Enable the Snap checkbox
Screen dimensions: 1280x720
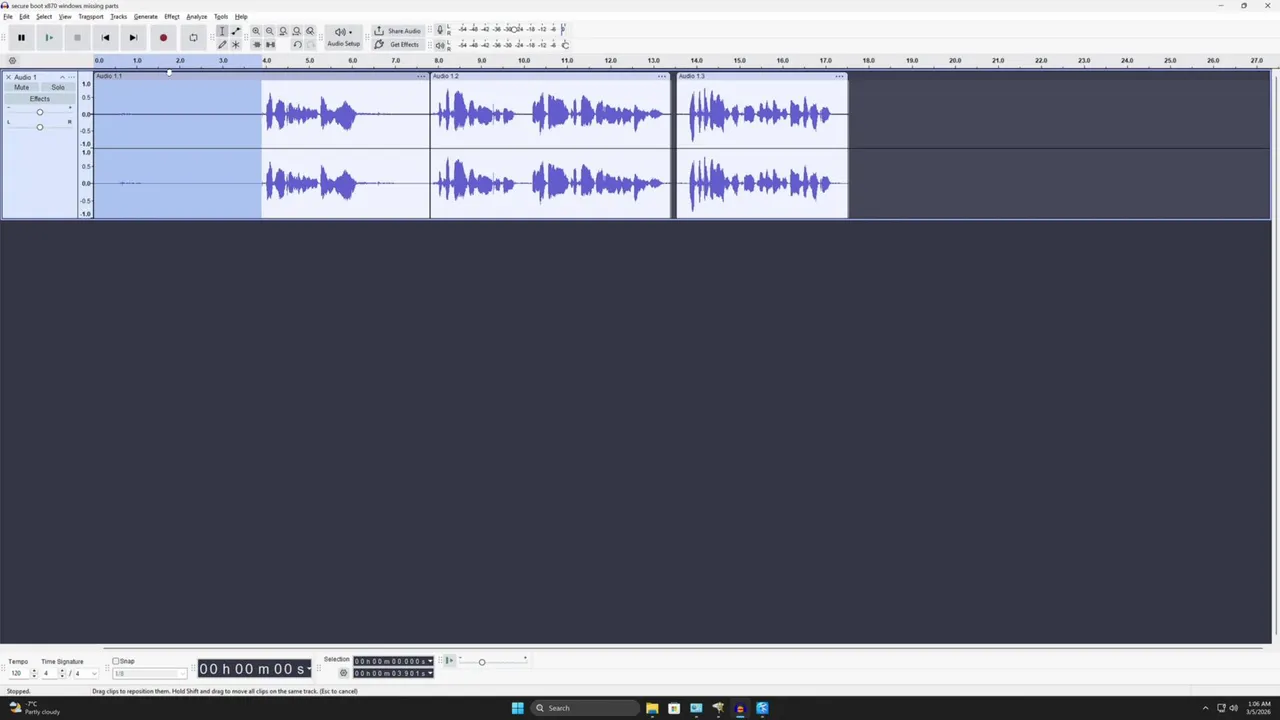pos(115,661)
